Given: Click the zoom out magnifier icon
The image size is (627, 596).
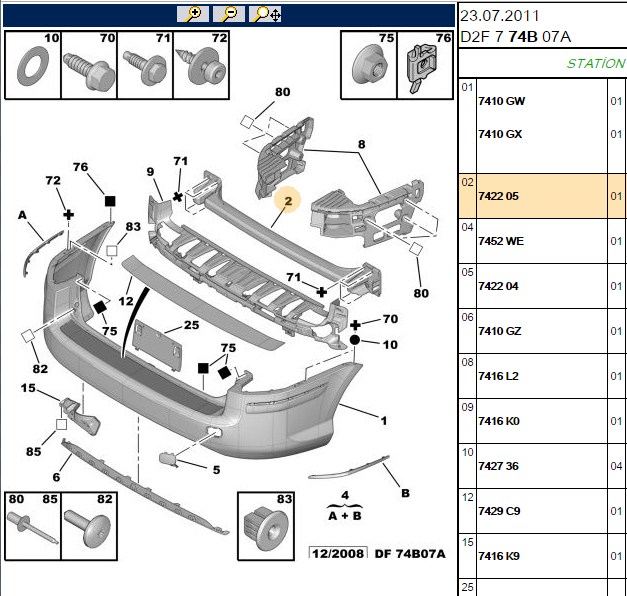Looking at the screenshot, I should (x=229, y=14).
